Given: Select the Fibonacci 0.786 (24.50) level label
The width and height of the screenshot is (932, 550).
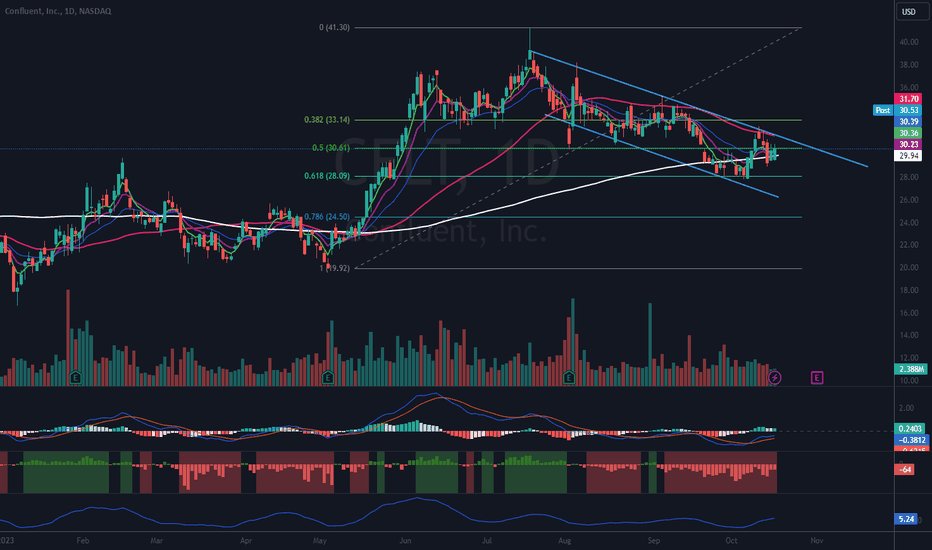Looking at the screenshot, I should click(x=327, y=216).
